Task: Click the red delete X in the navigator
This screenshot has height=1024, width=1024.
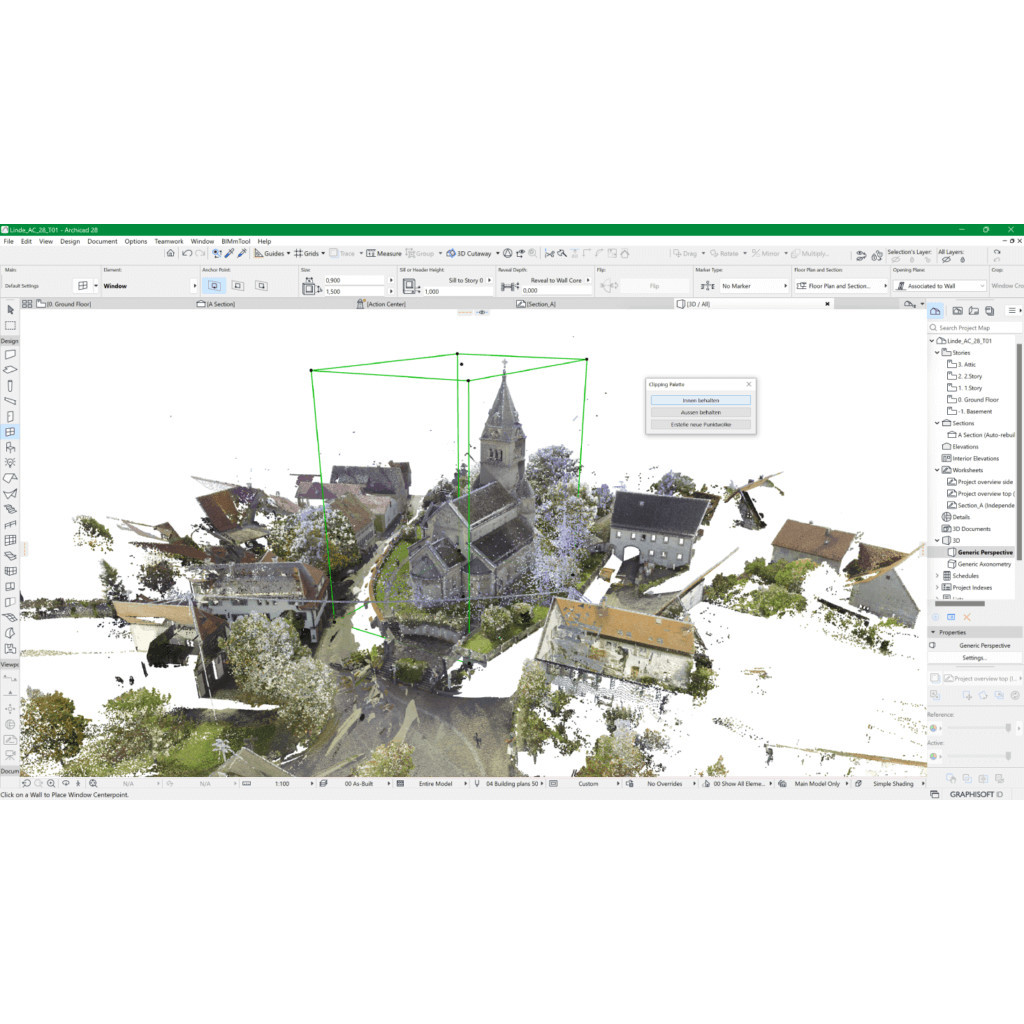Action: coord(967,617)
